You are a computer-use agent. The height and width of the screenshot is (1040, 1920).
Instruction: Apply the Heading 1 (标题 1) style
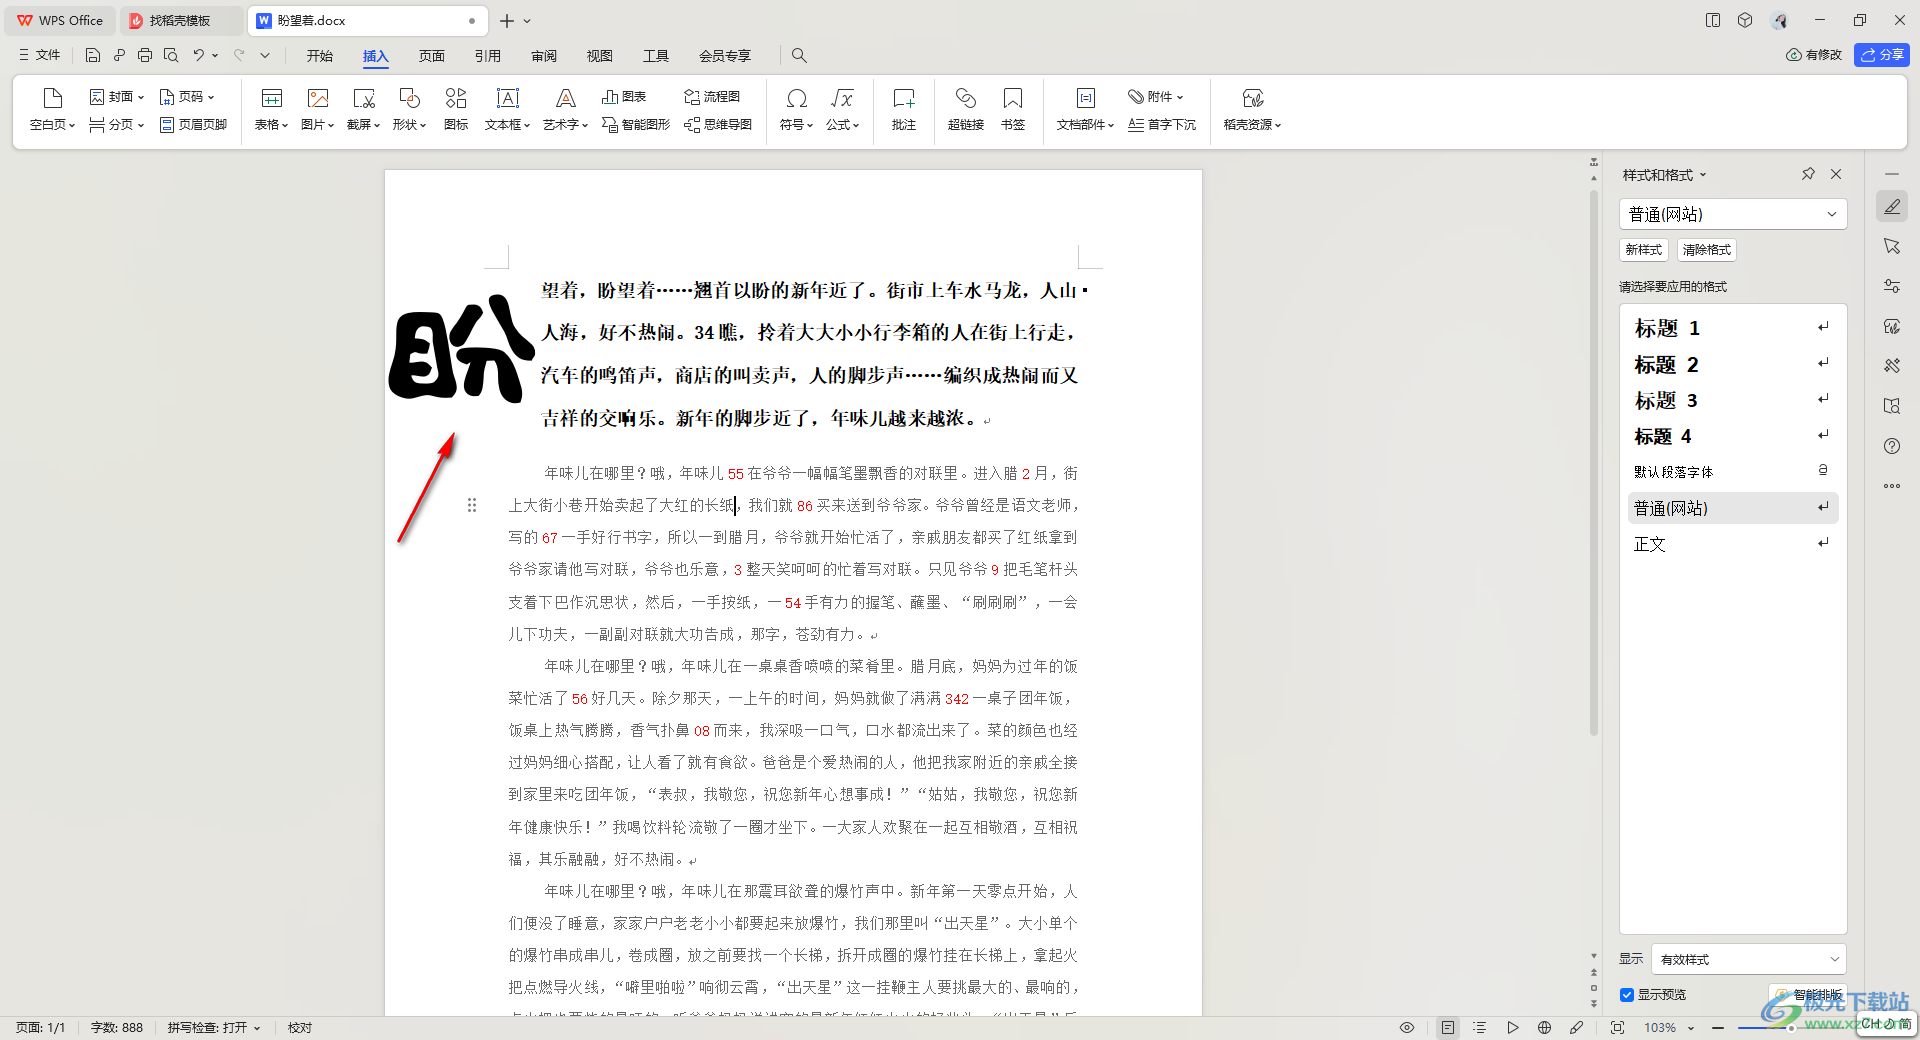(1733, 328)
